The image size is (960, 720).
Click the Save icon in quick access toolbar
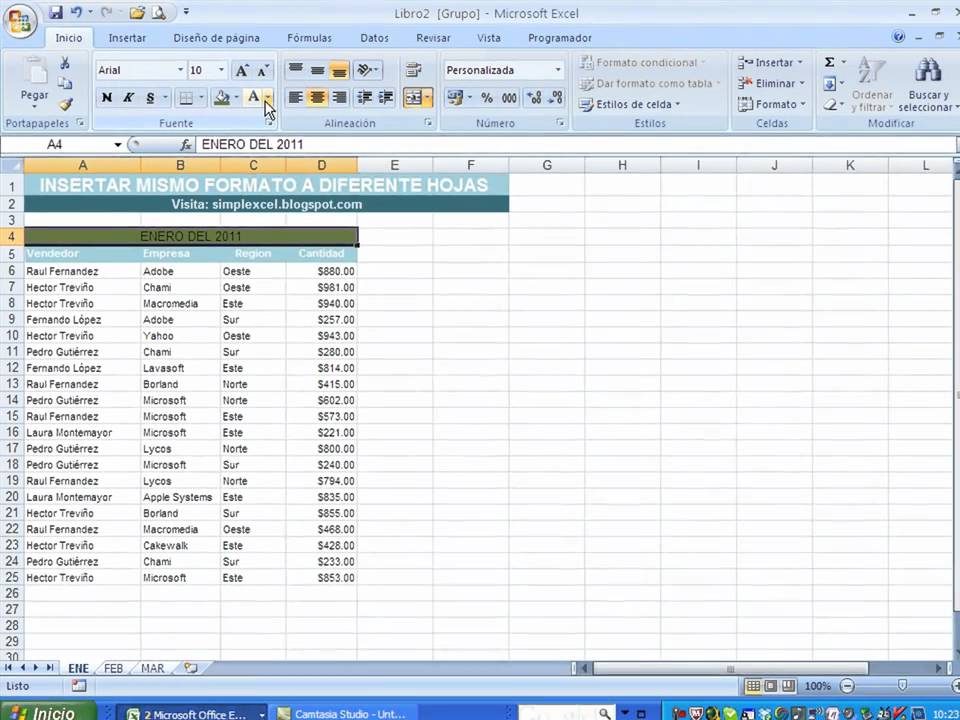[x=55, y=13]
